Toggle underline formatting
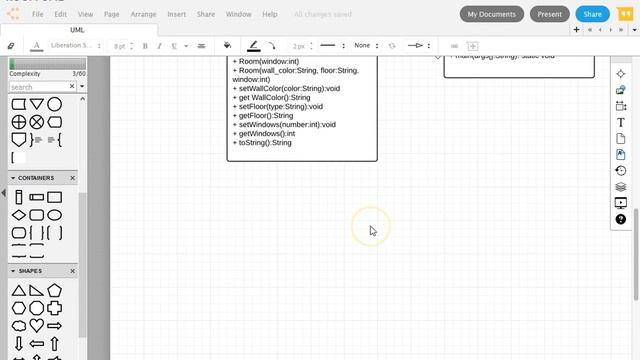 (174, 46)
